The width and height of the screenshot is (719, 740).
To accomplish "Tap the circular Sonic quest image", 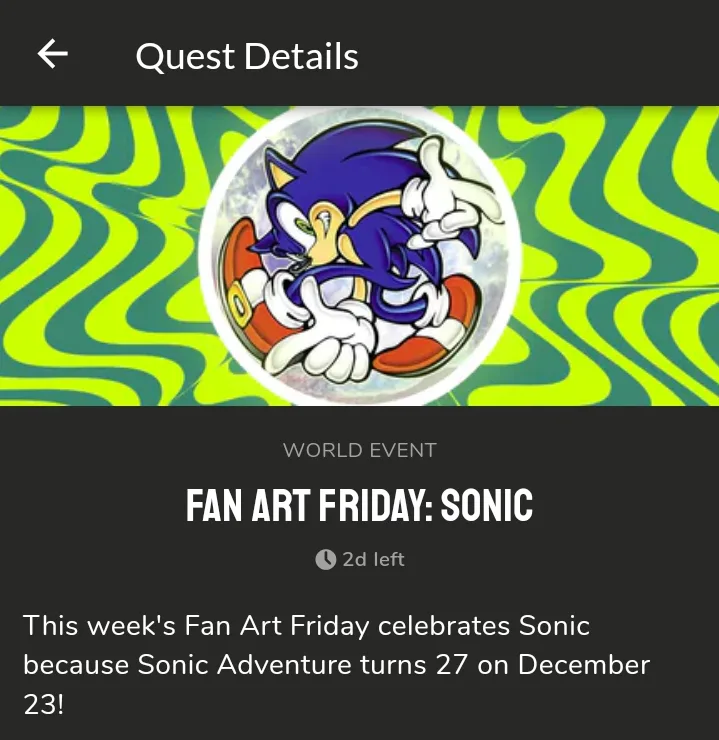I will (x=358, y=257).
